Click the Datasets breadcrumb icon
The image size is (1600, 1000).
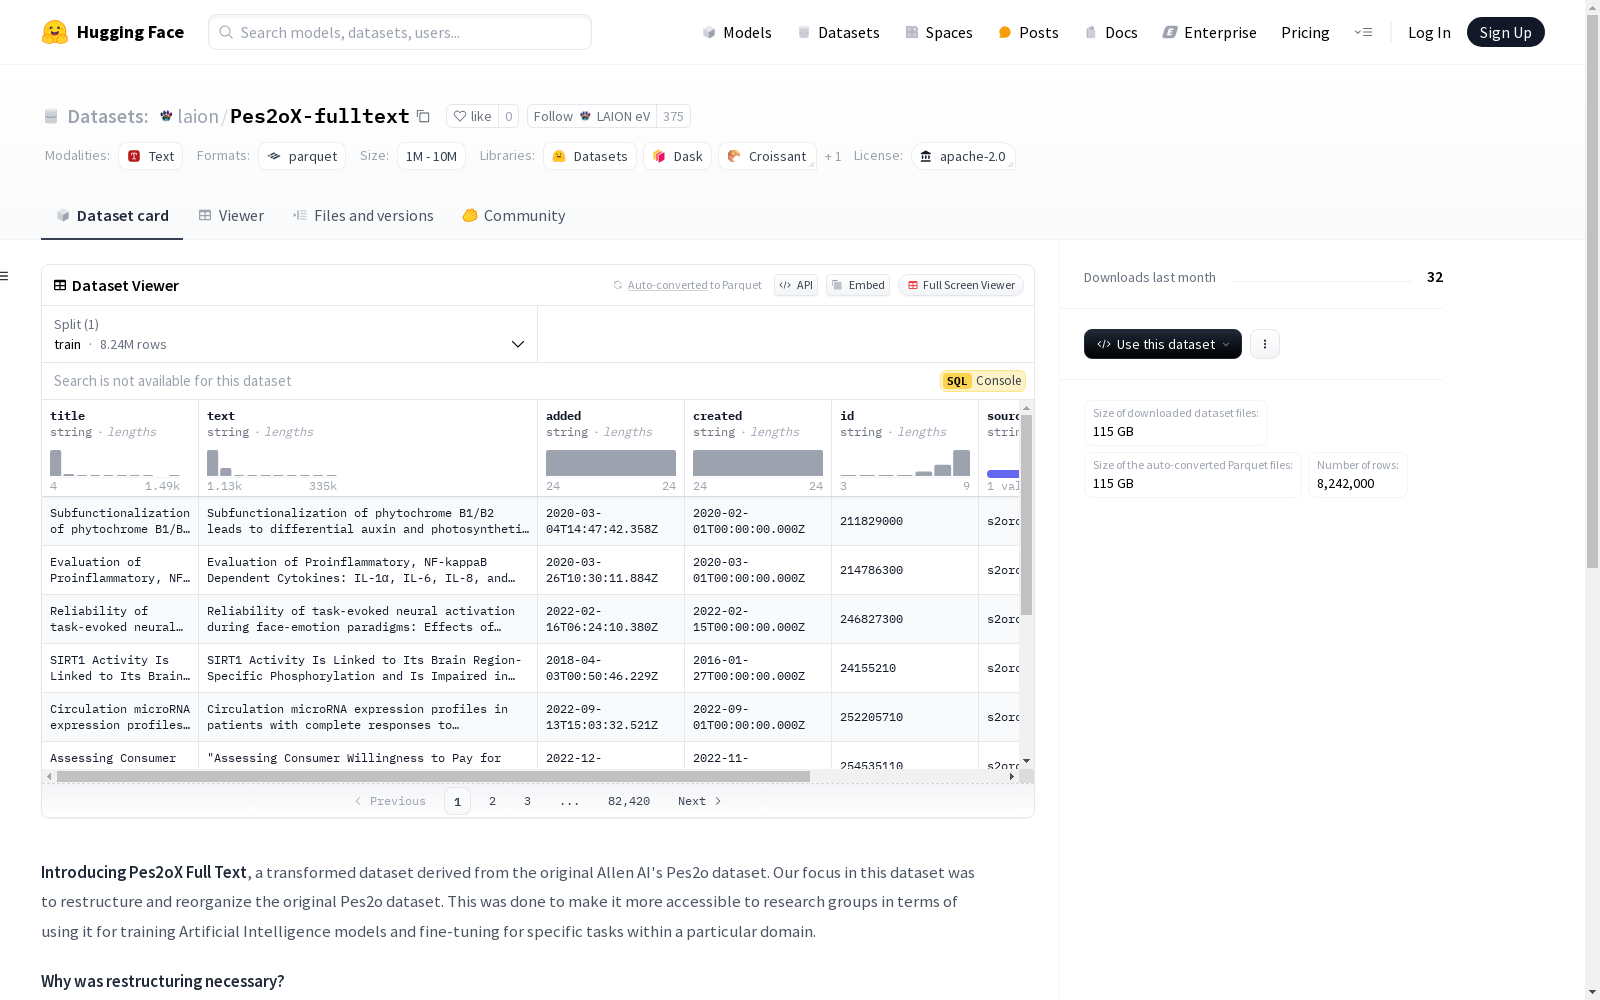51,116
